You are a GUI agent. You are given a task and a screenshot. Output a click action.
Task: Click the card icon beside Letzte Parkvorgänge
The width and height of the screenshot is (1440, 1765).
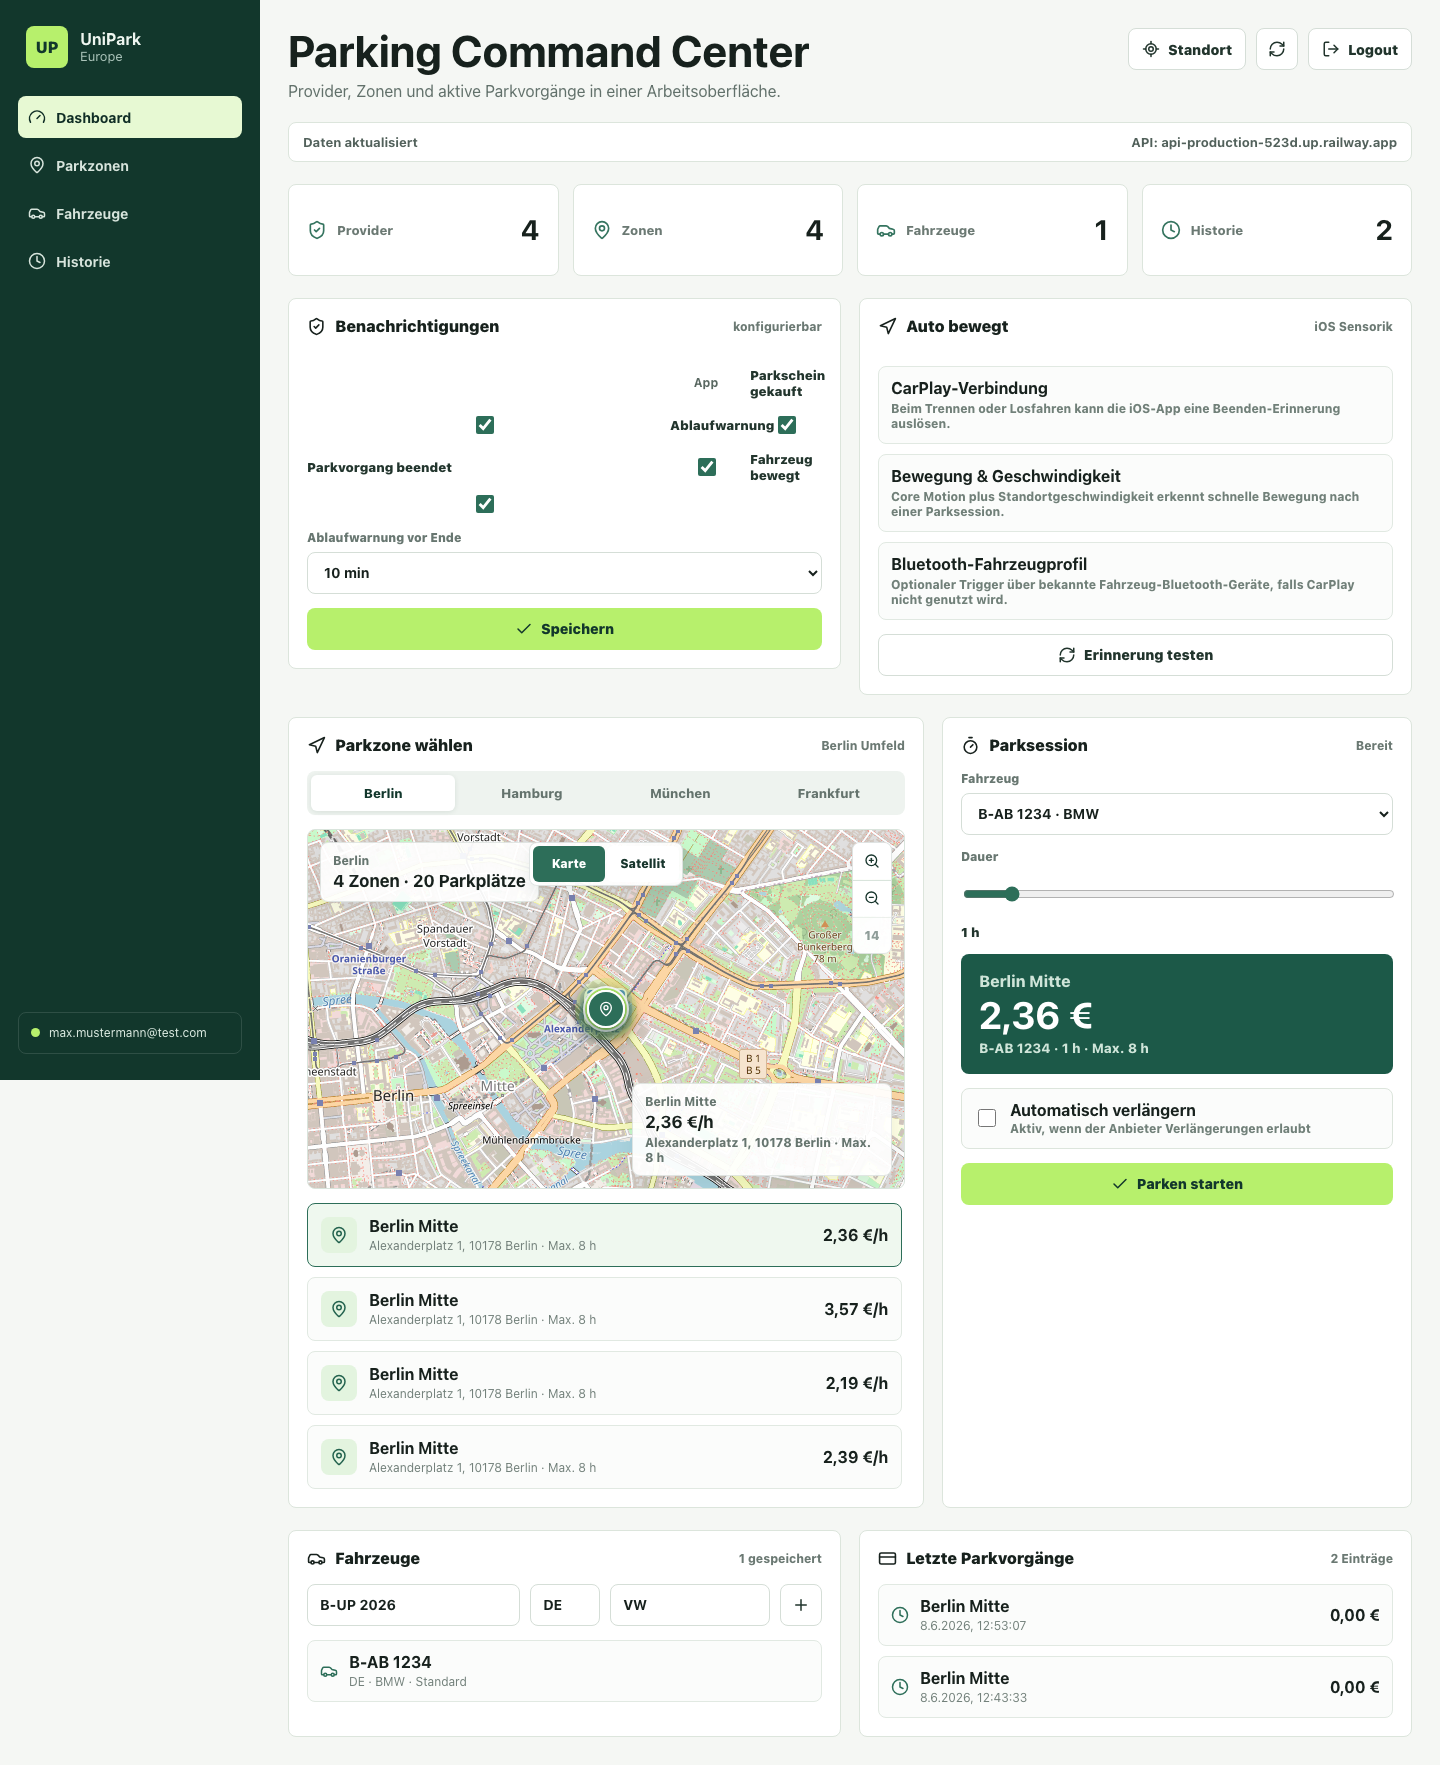887,1558
